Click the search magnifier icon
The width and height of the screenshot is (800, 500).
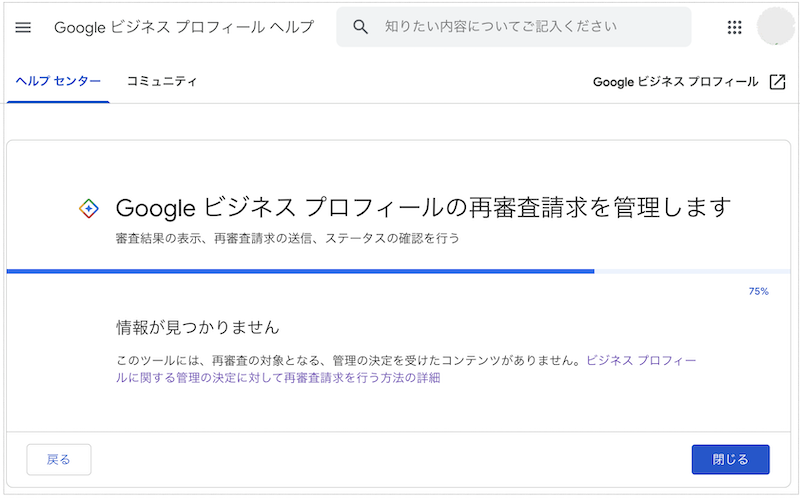pos(360,27)
